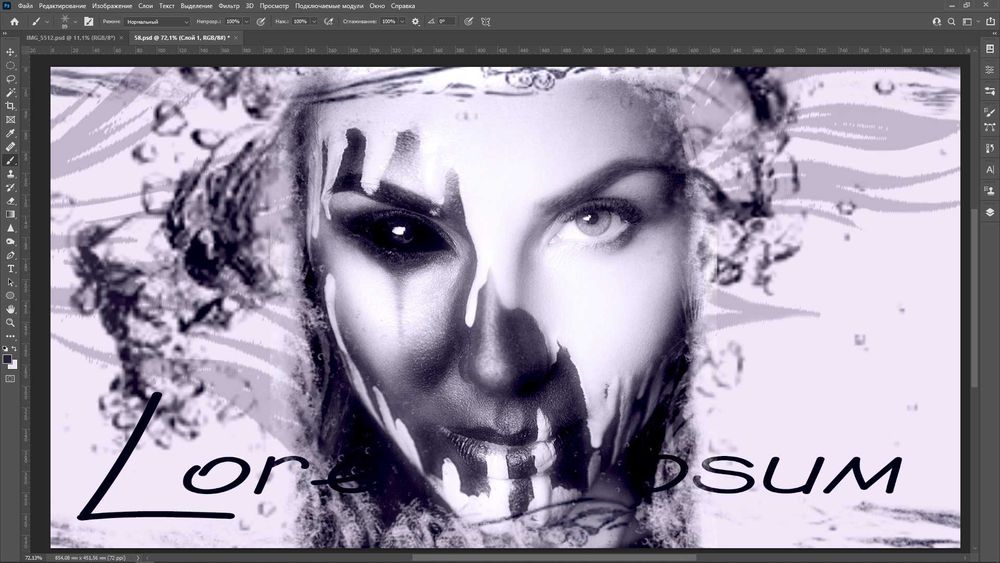Open the Edit Toolbar three-dots menu
The image size is (1000, 563).
click(x=10, y=336)
